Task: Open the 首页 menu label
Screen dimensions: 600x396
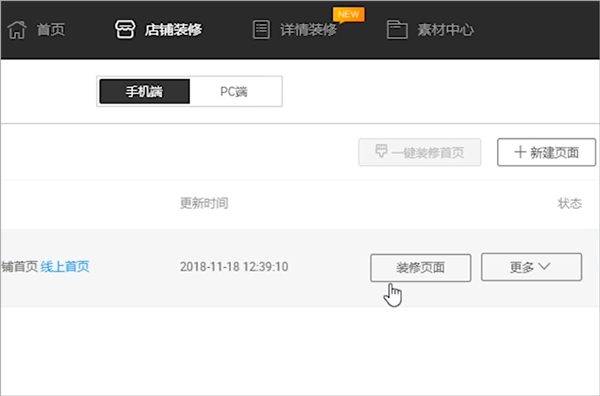Action: (51, 30)
